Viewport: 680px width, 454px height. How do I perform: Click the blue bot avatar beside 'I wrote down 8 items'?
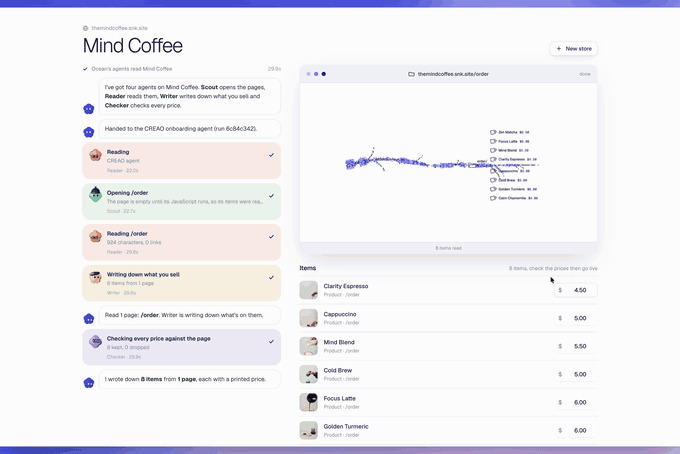[x=89, y=383]
